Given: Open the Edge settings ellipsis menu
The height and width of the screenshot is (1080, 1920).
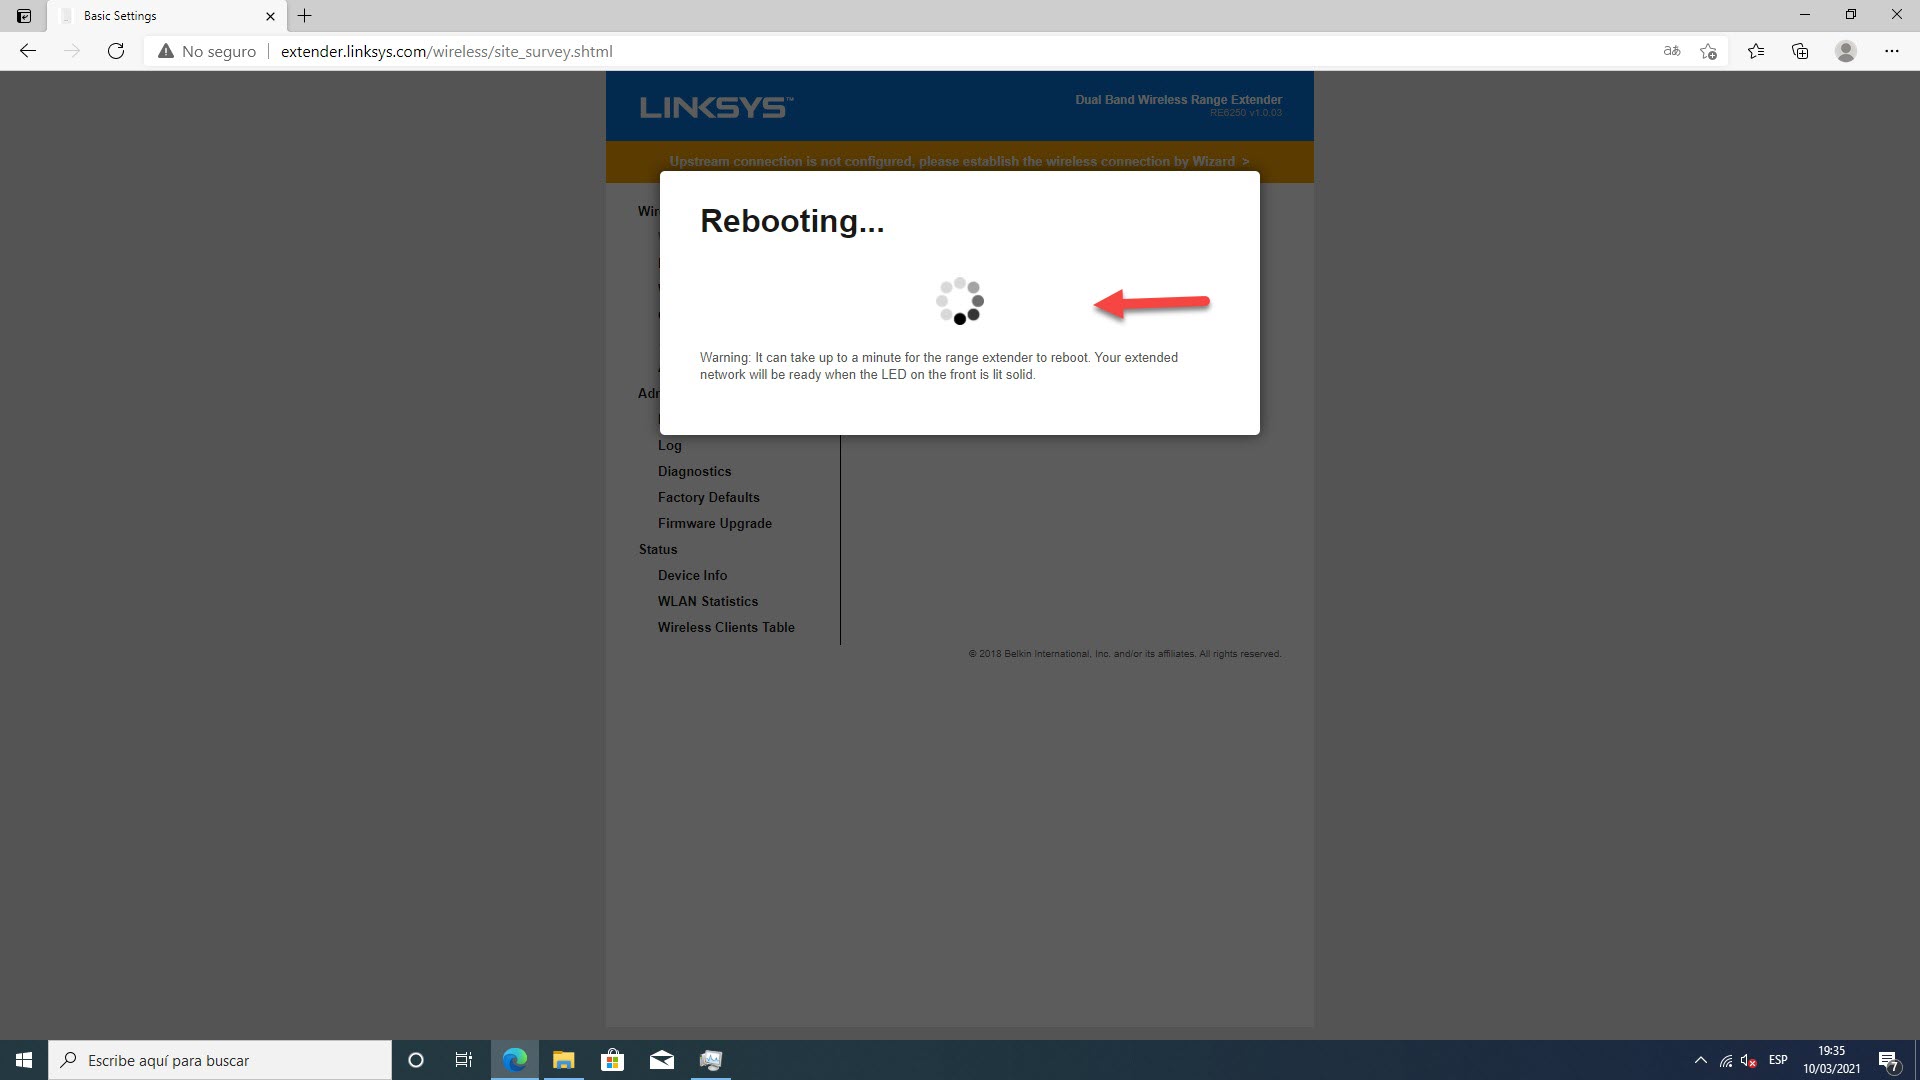Looking at the screenshot, I should [x=1891, y=51].
